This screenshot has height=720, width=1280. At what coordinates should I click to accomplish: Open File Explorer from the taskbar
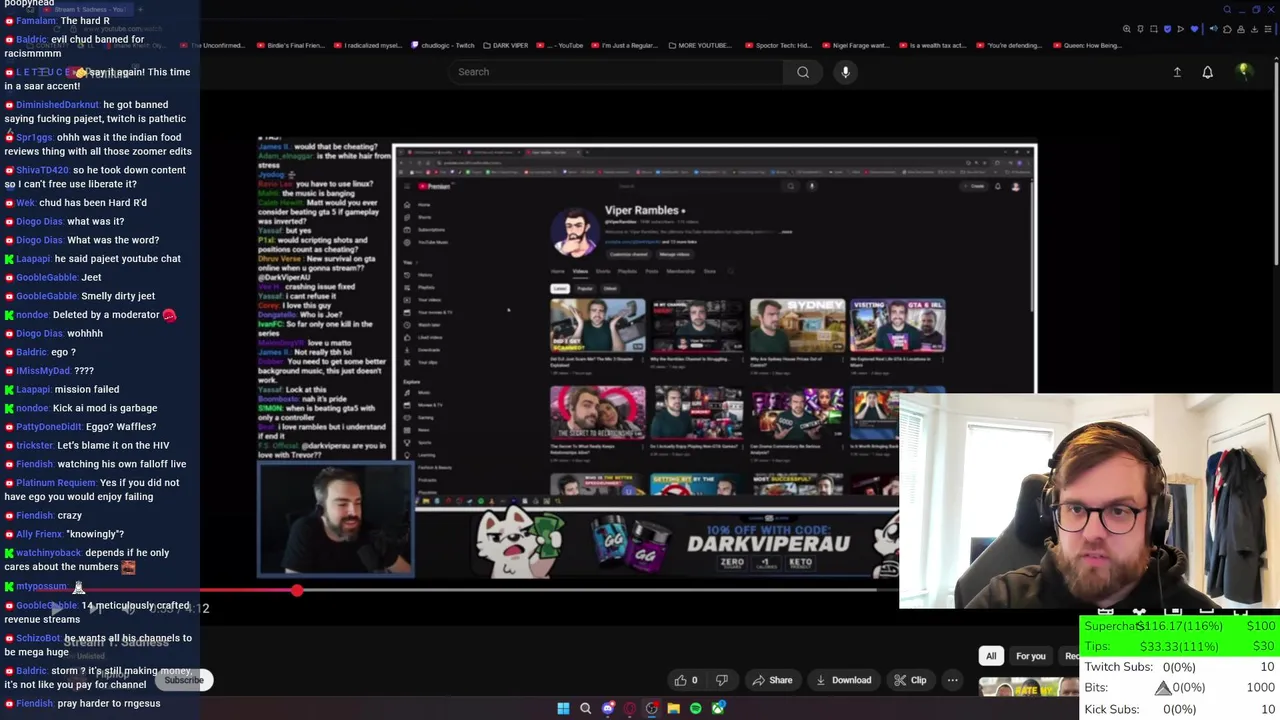coord(674,708)
